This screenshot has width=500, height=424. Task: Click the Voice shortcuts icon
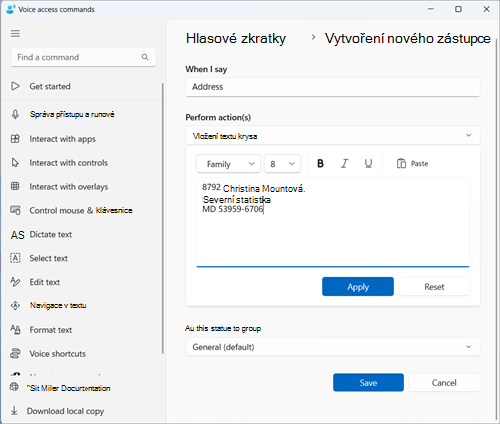(15, 353)
